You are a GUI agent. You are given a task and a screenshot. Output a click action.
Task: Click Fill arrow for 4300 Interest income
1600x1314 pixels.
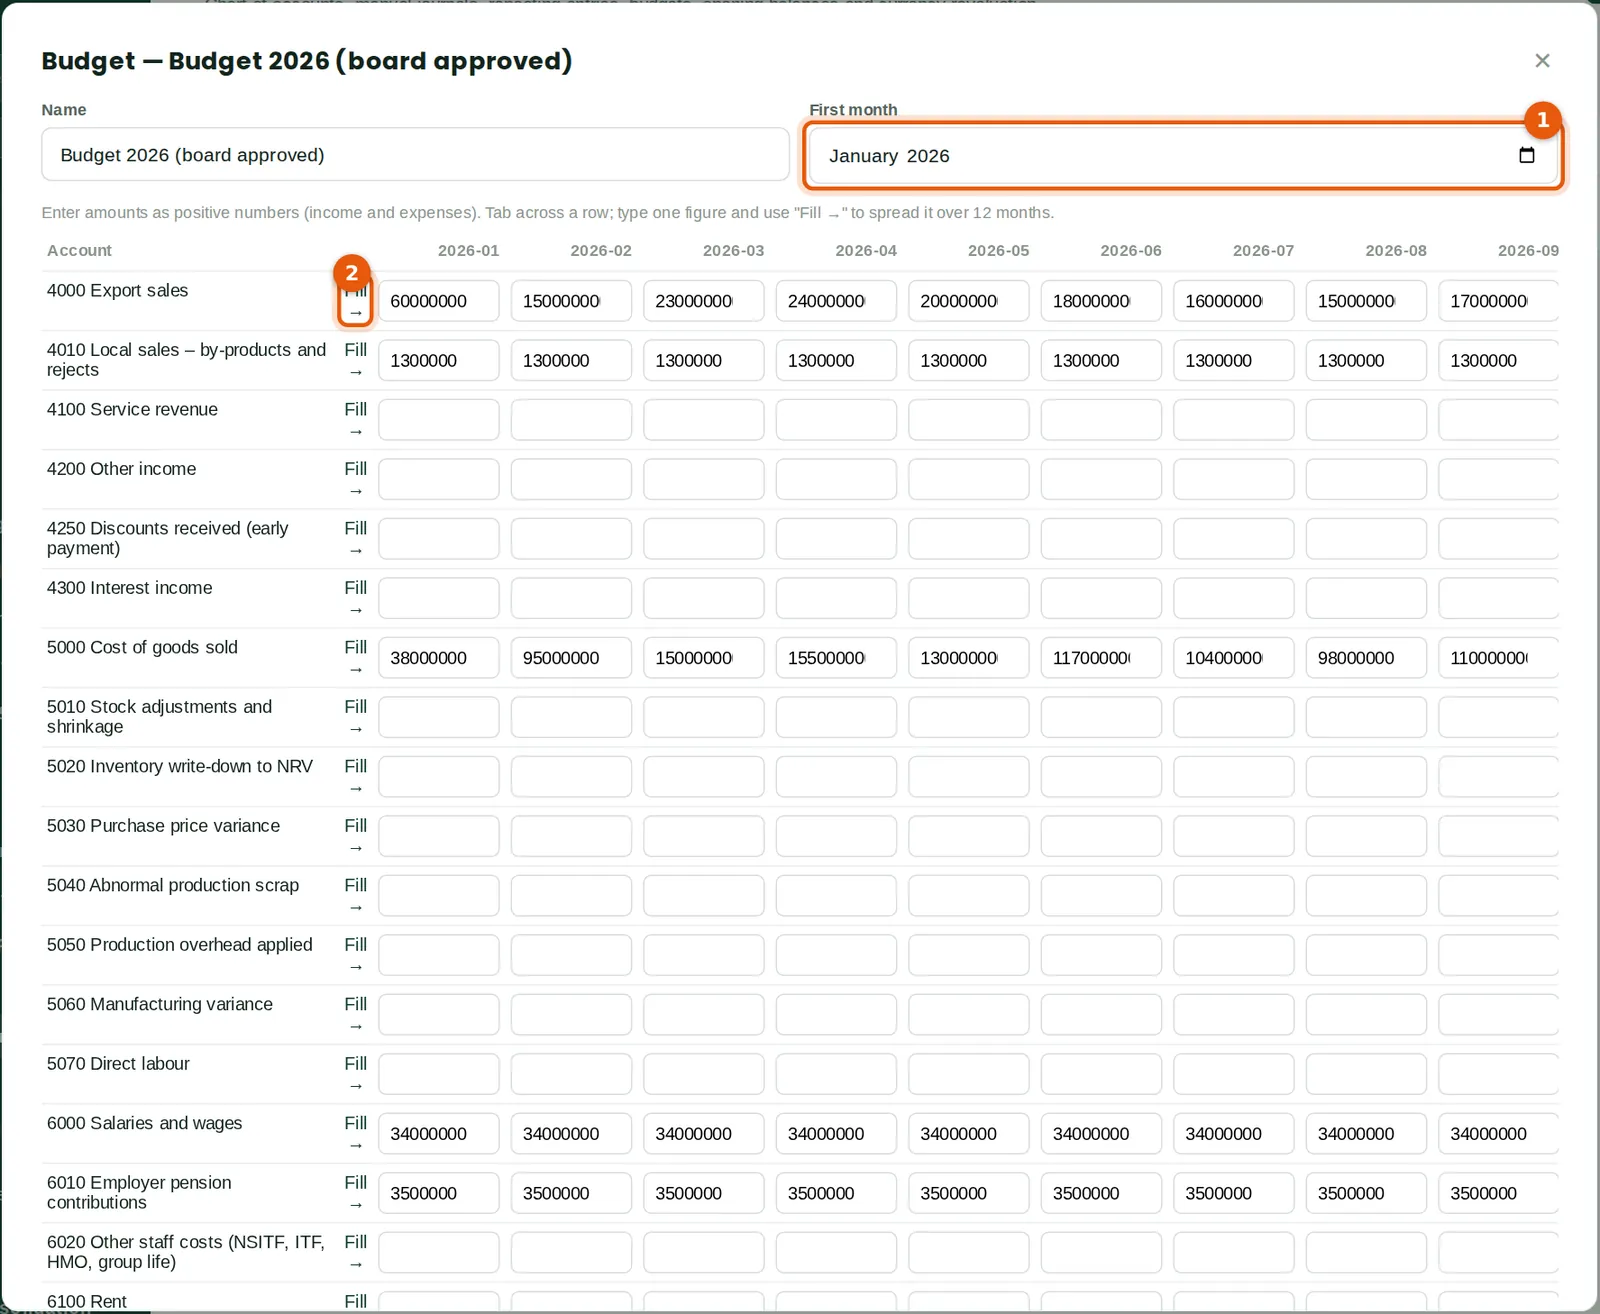pos(355,598)
